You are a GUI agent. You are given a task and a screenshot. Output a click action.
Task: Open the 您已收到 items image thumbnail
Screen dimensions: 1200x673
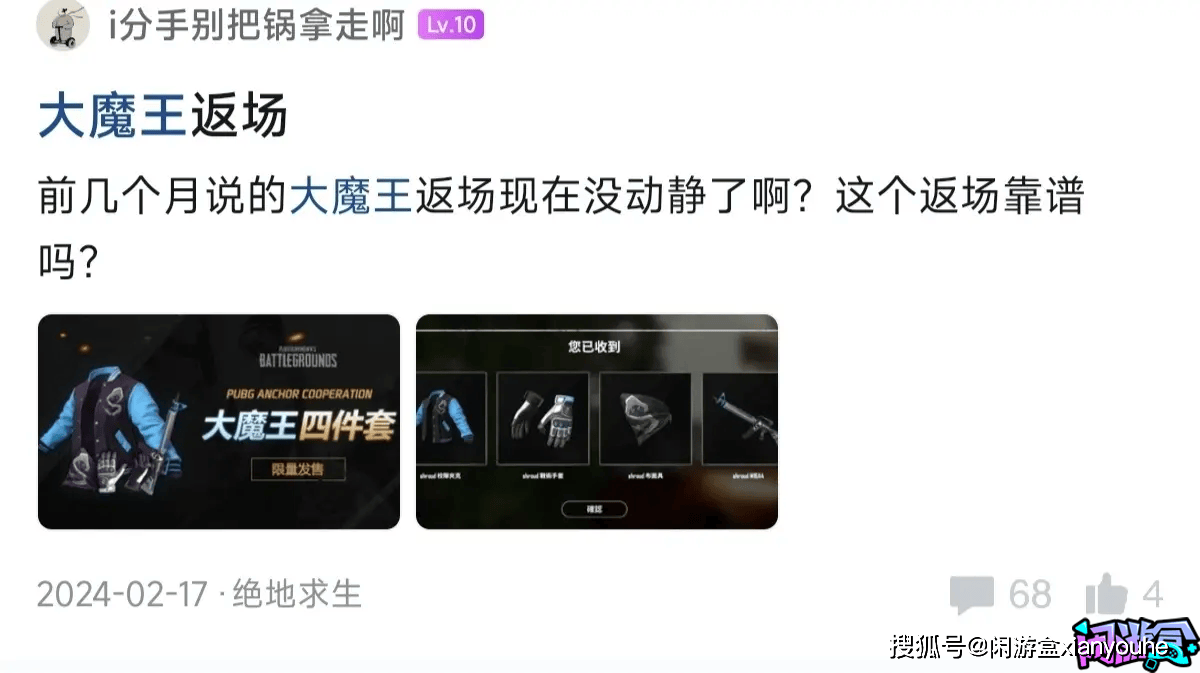(597, 422)
